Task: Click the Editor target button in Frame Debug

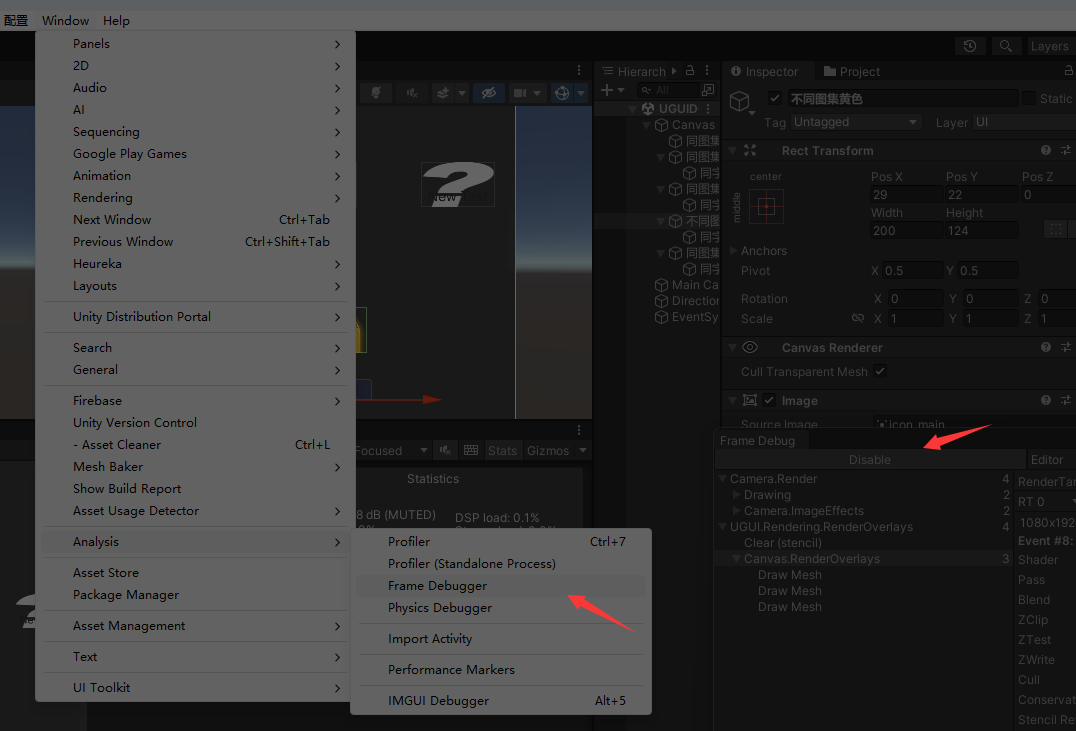Action: click(1051, 460)
